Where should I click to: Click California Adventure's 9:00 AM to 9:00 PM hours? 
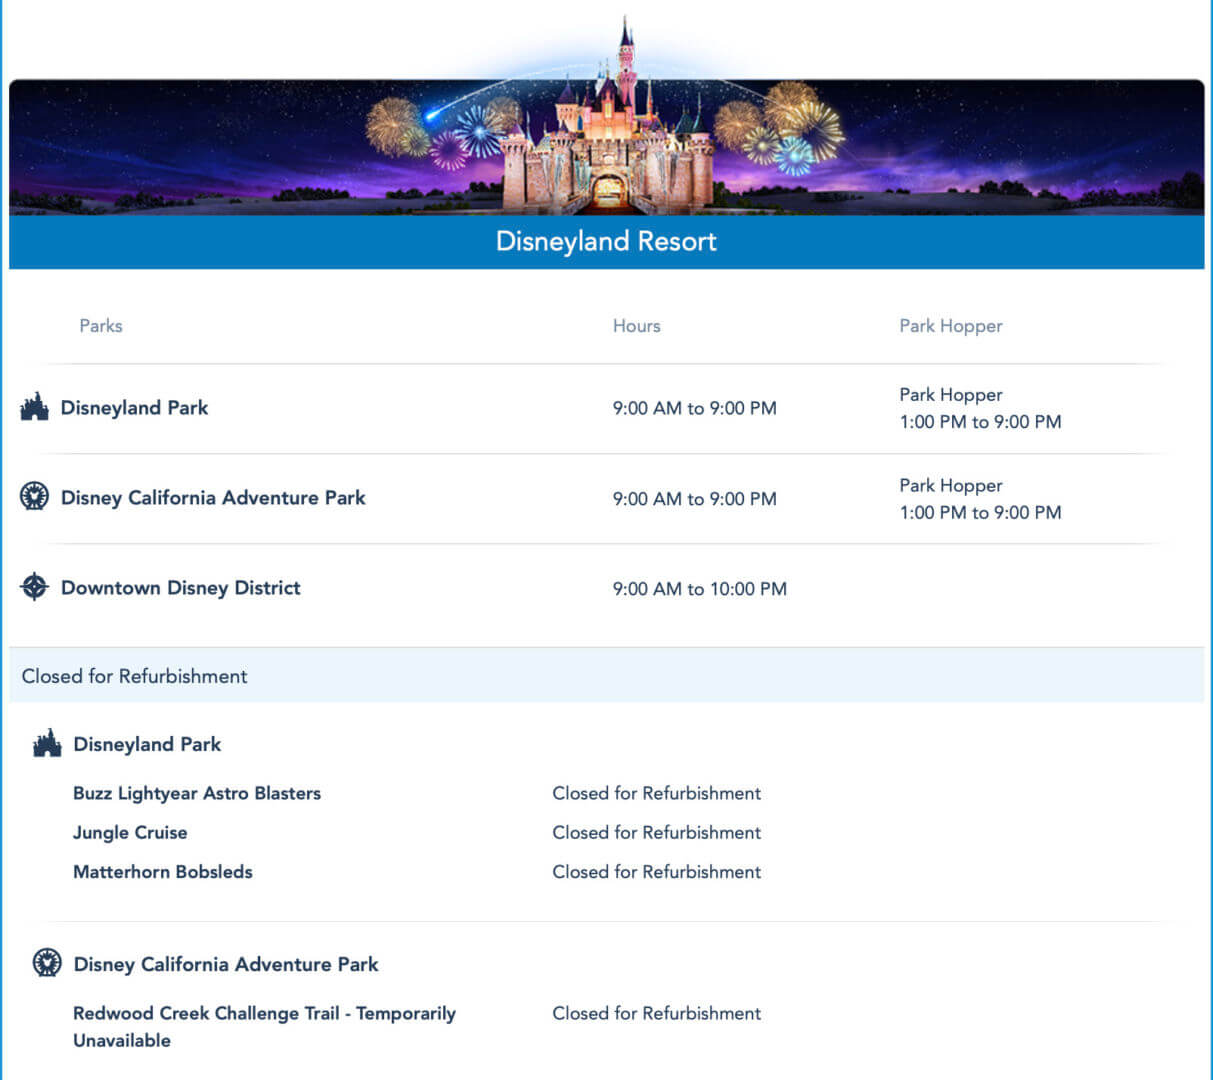click(695, 499)
